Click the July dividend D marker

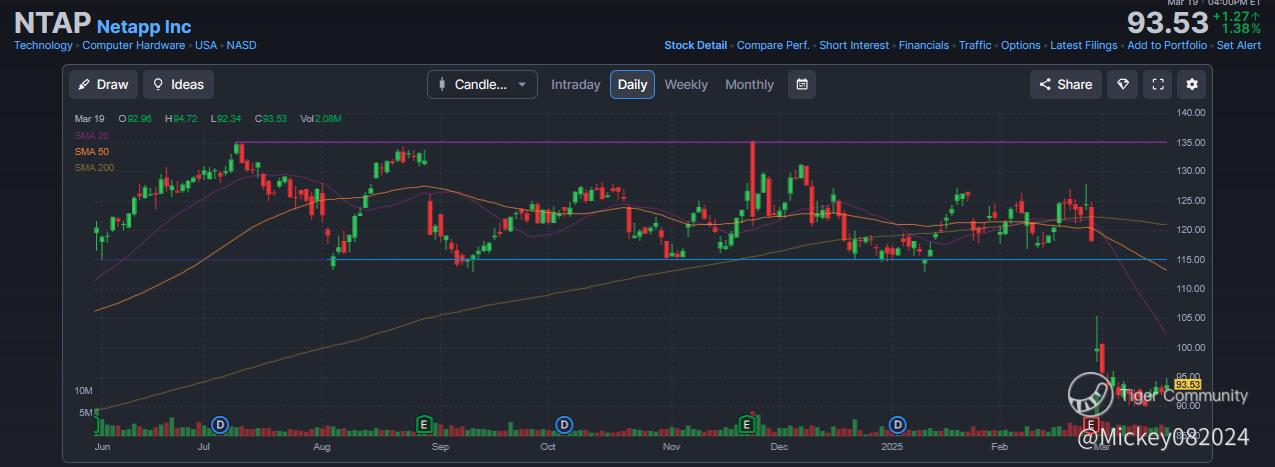(222, 424)
